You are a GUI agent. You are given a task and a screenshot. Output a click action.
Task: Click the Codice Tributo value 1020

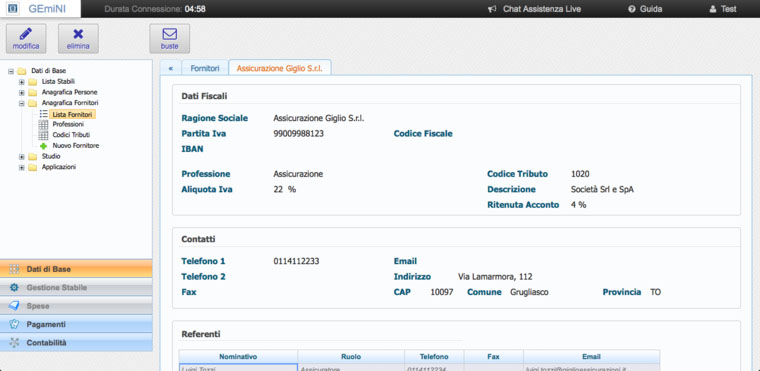pyautogui.click(x=580, y=174)
